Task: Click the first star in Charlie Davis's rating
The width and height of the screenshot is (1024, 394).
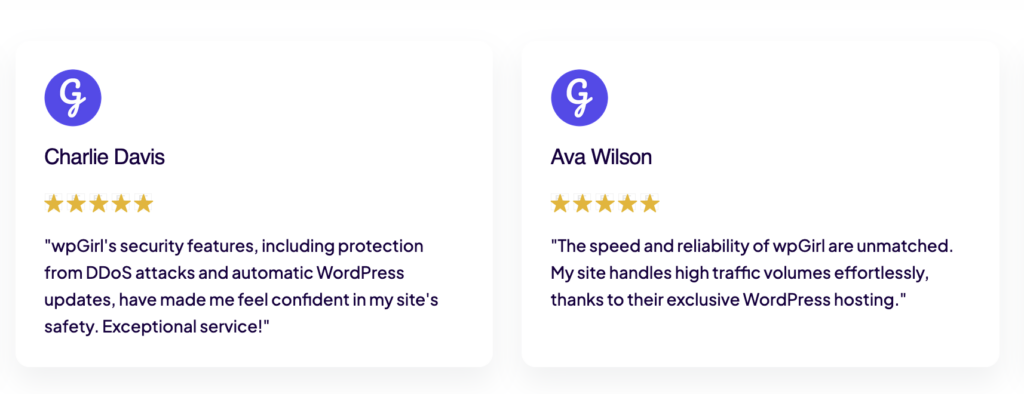Action: [54, 204]
